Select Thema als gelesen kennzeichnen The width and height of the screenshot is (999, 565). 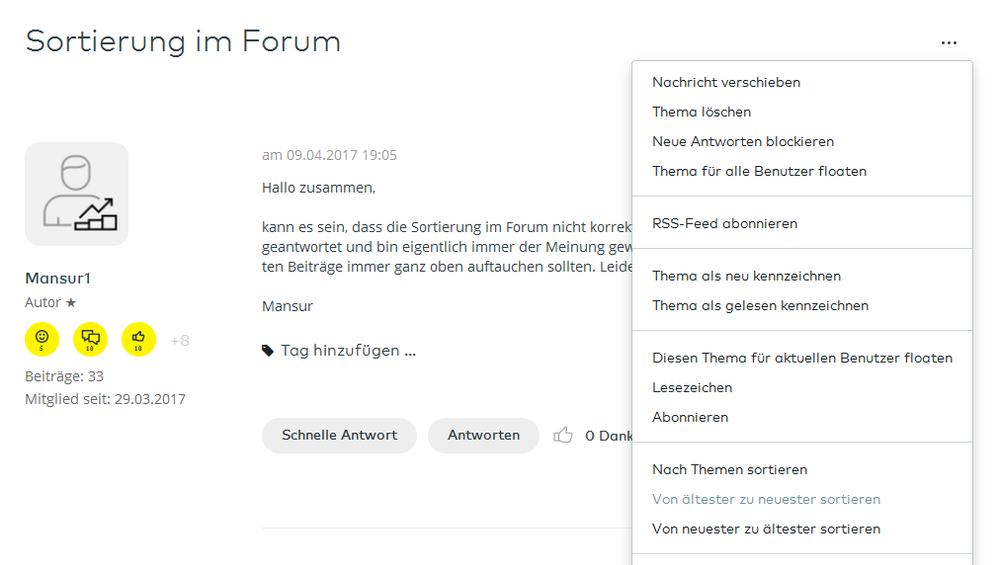coord(760,306)
